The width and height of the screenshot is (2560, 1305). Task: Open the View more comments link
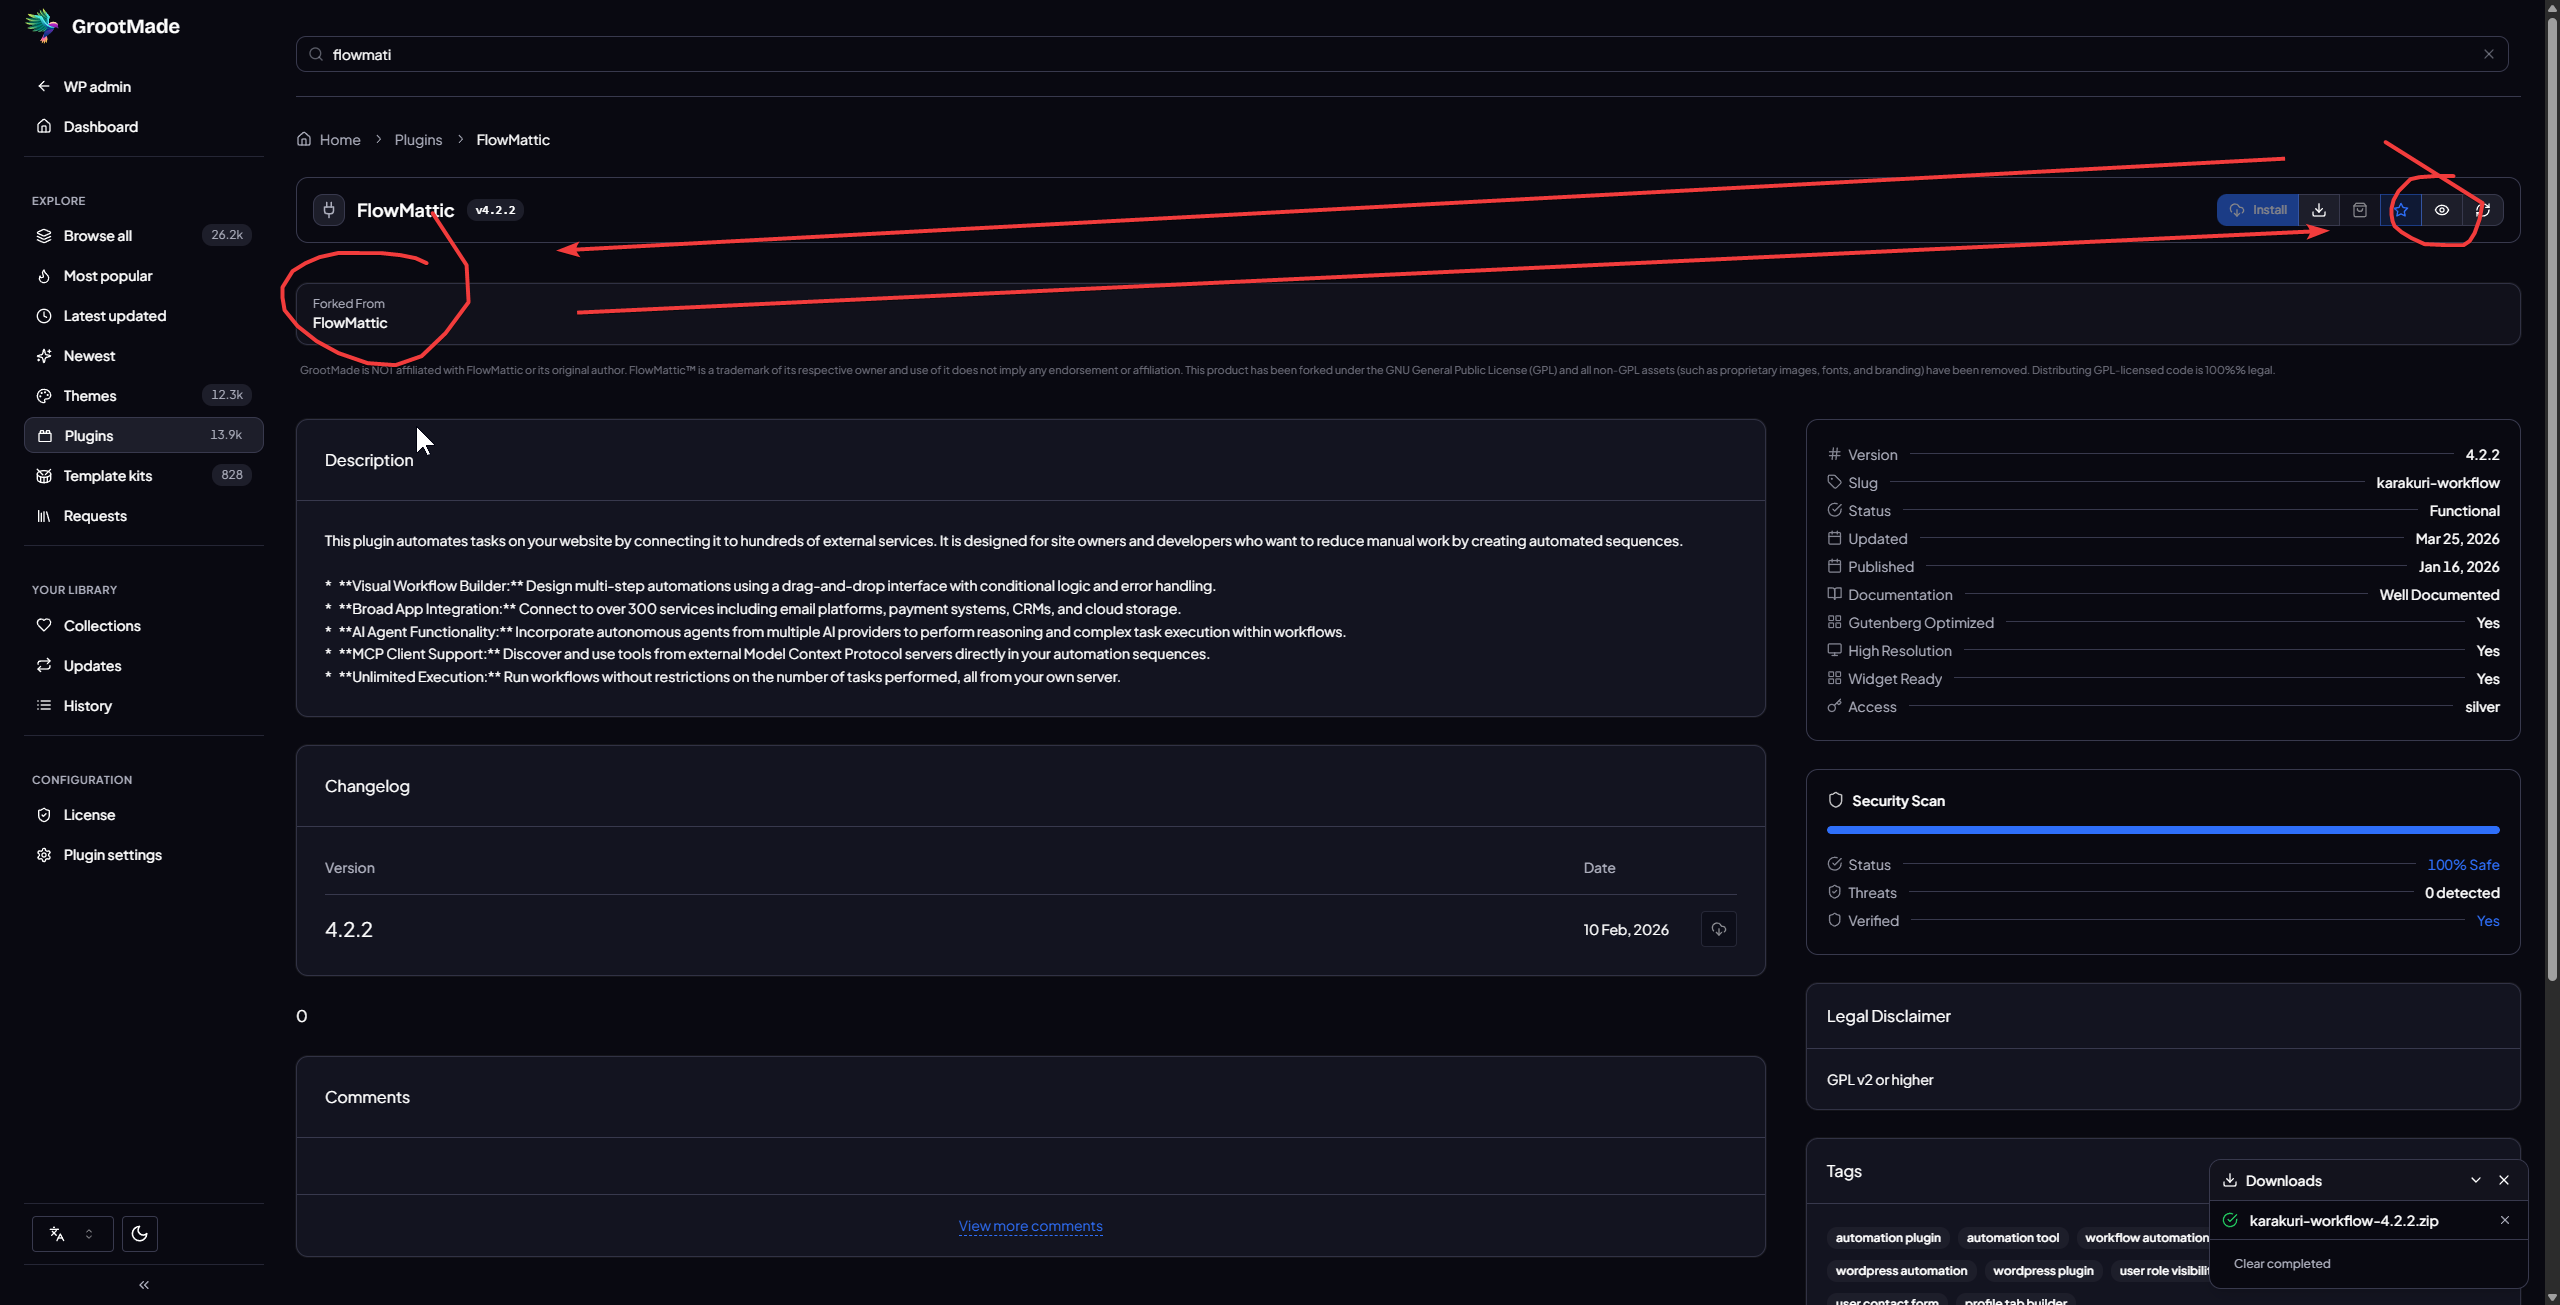[x=1030, y=1226]
